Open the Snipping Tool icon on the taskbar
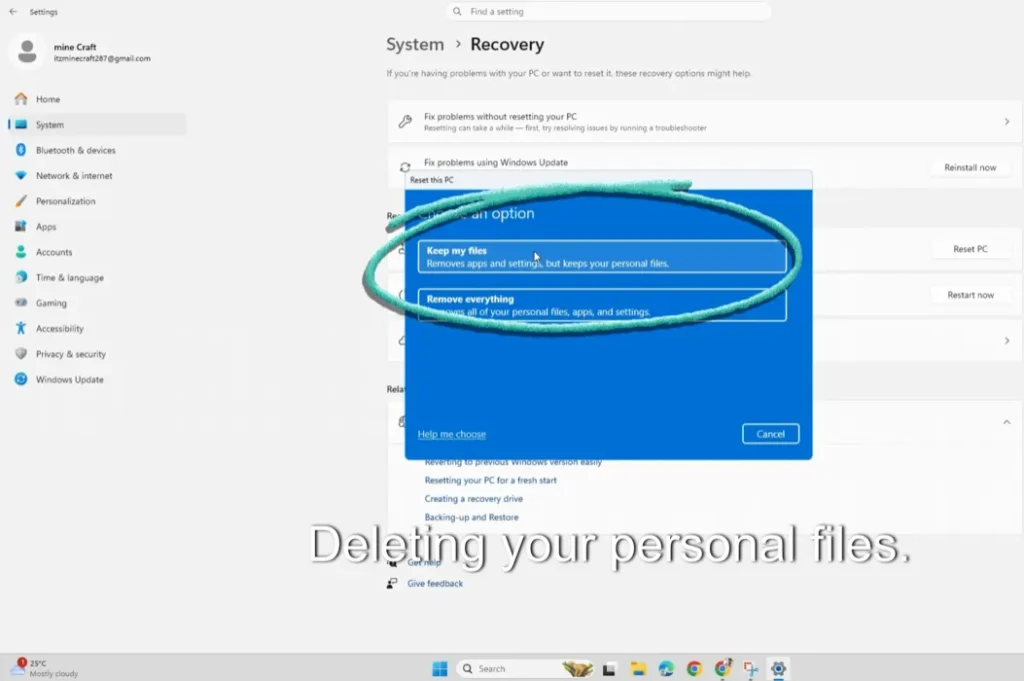This screenshot has height=681, width=1024. pos(750,669)
